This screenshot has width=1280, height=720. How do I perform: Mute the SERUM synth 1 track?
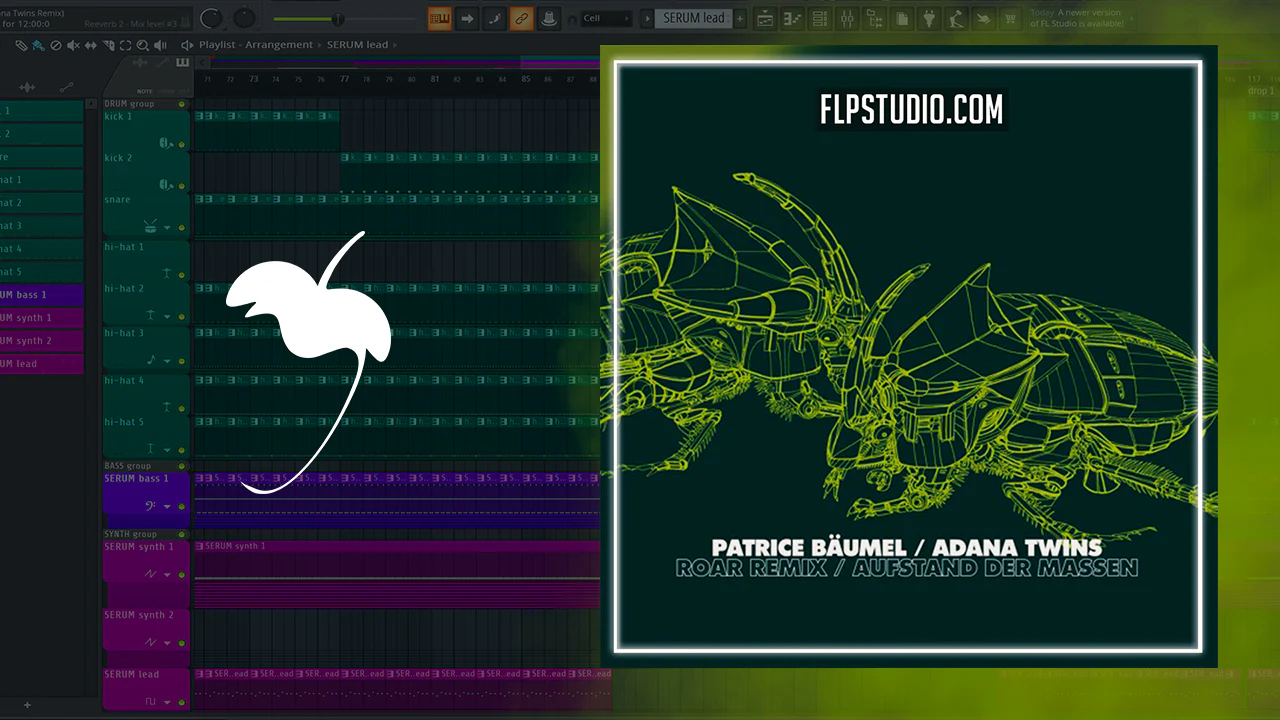pyautogui.click(x=182, y=575)
